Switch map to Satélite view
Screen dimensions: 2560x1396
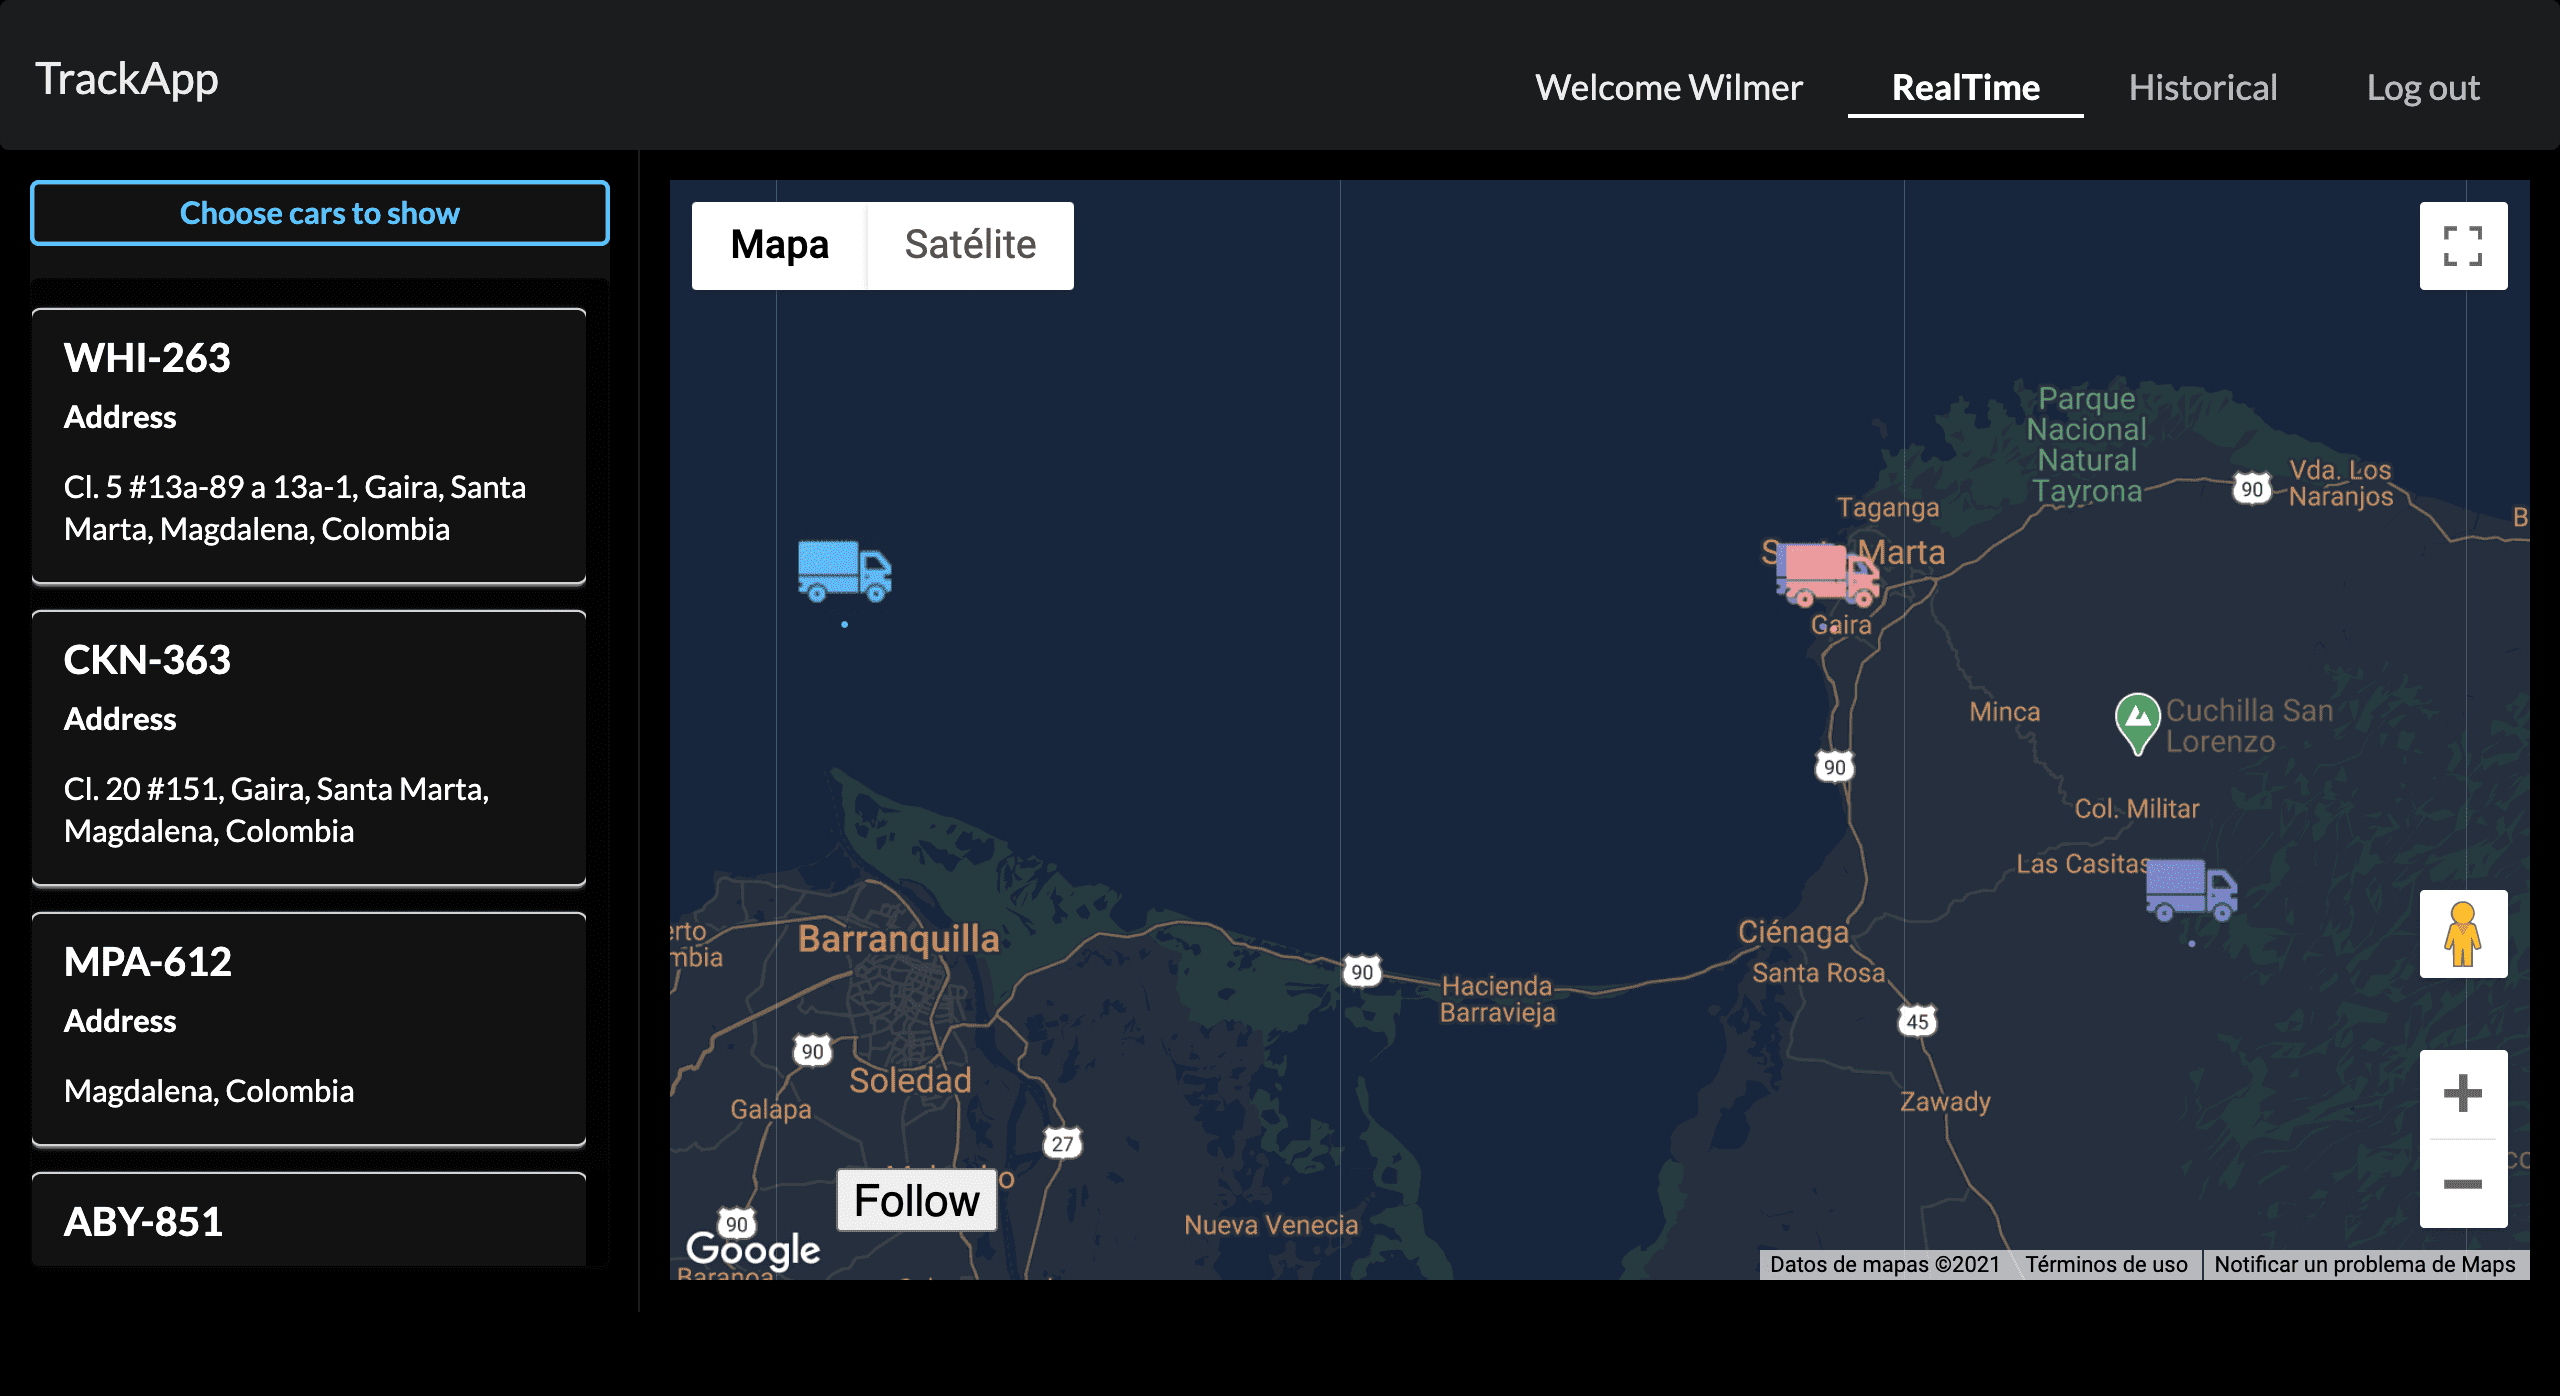tap(970, 246)
